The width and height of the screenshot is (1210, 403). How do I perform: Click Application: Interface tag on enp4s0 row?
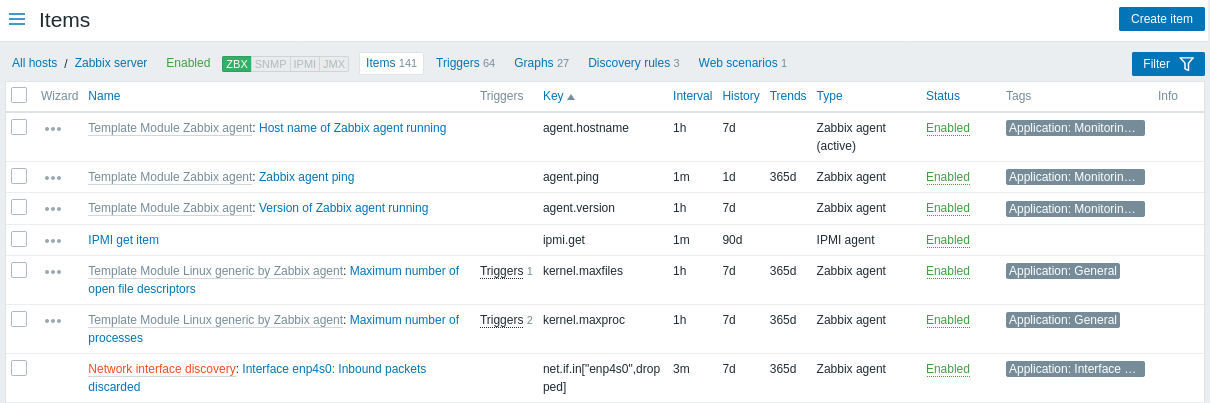click(1075, 369)
